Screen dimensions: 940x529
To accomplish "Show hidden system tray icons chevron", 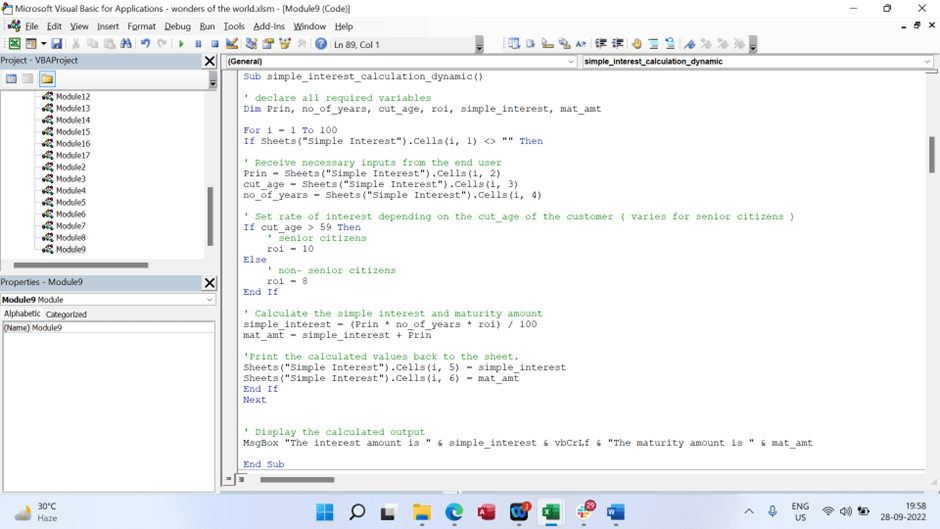I will coord(749,512).
